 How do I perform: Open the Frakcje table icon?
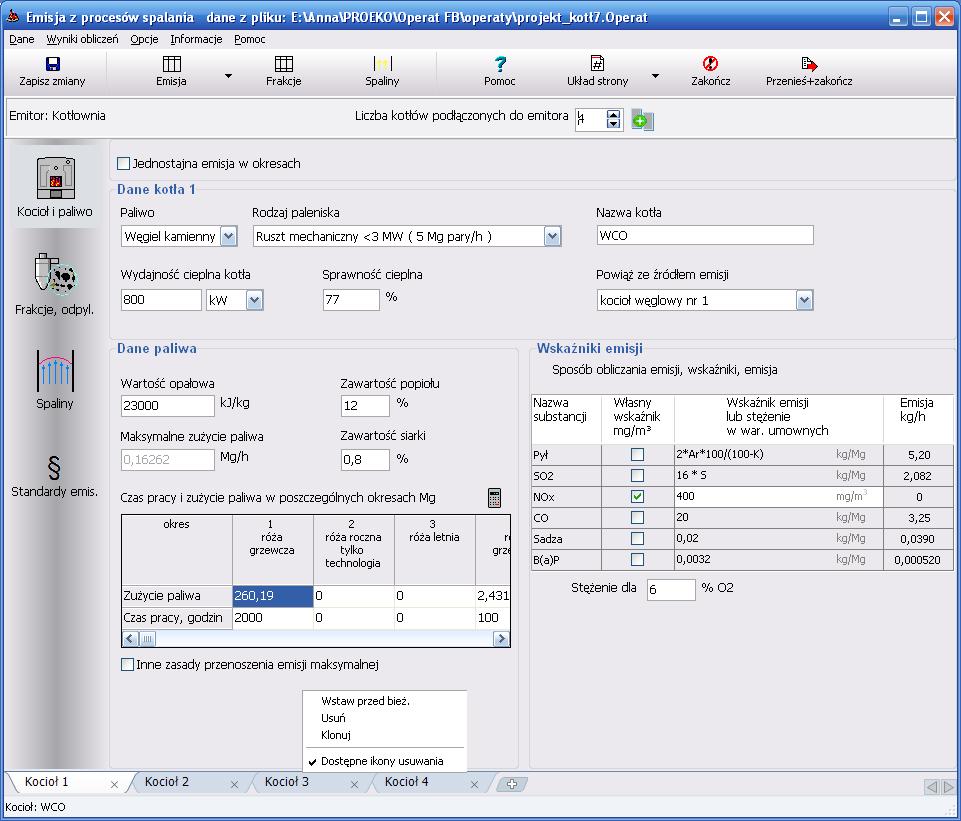pyautogui.click(x=284, y=64)
